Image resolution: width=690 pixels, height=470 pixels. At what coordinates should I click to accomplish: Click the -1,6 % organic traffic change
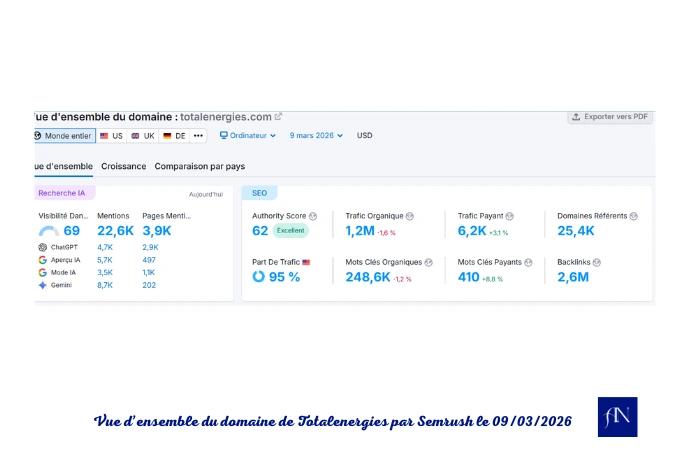[x=386, y=233]
